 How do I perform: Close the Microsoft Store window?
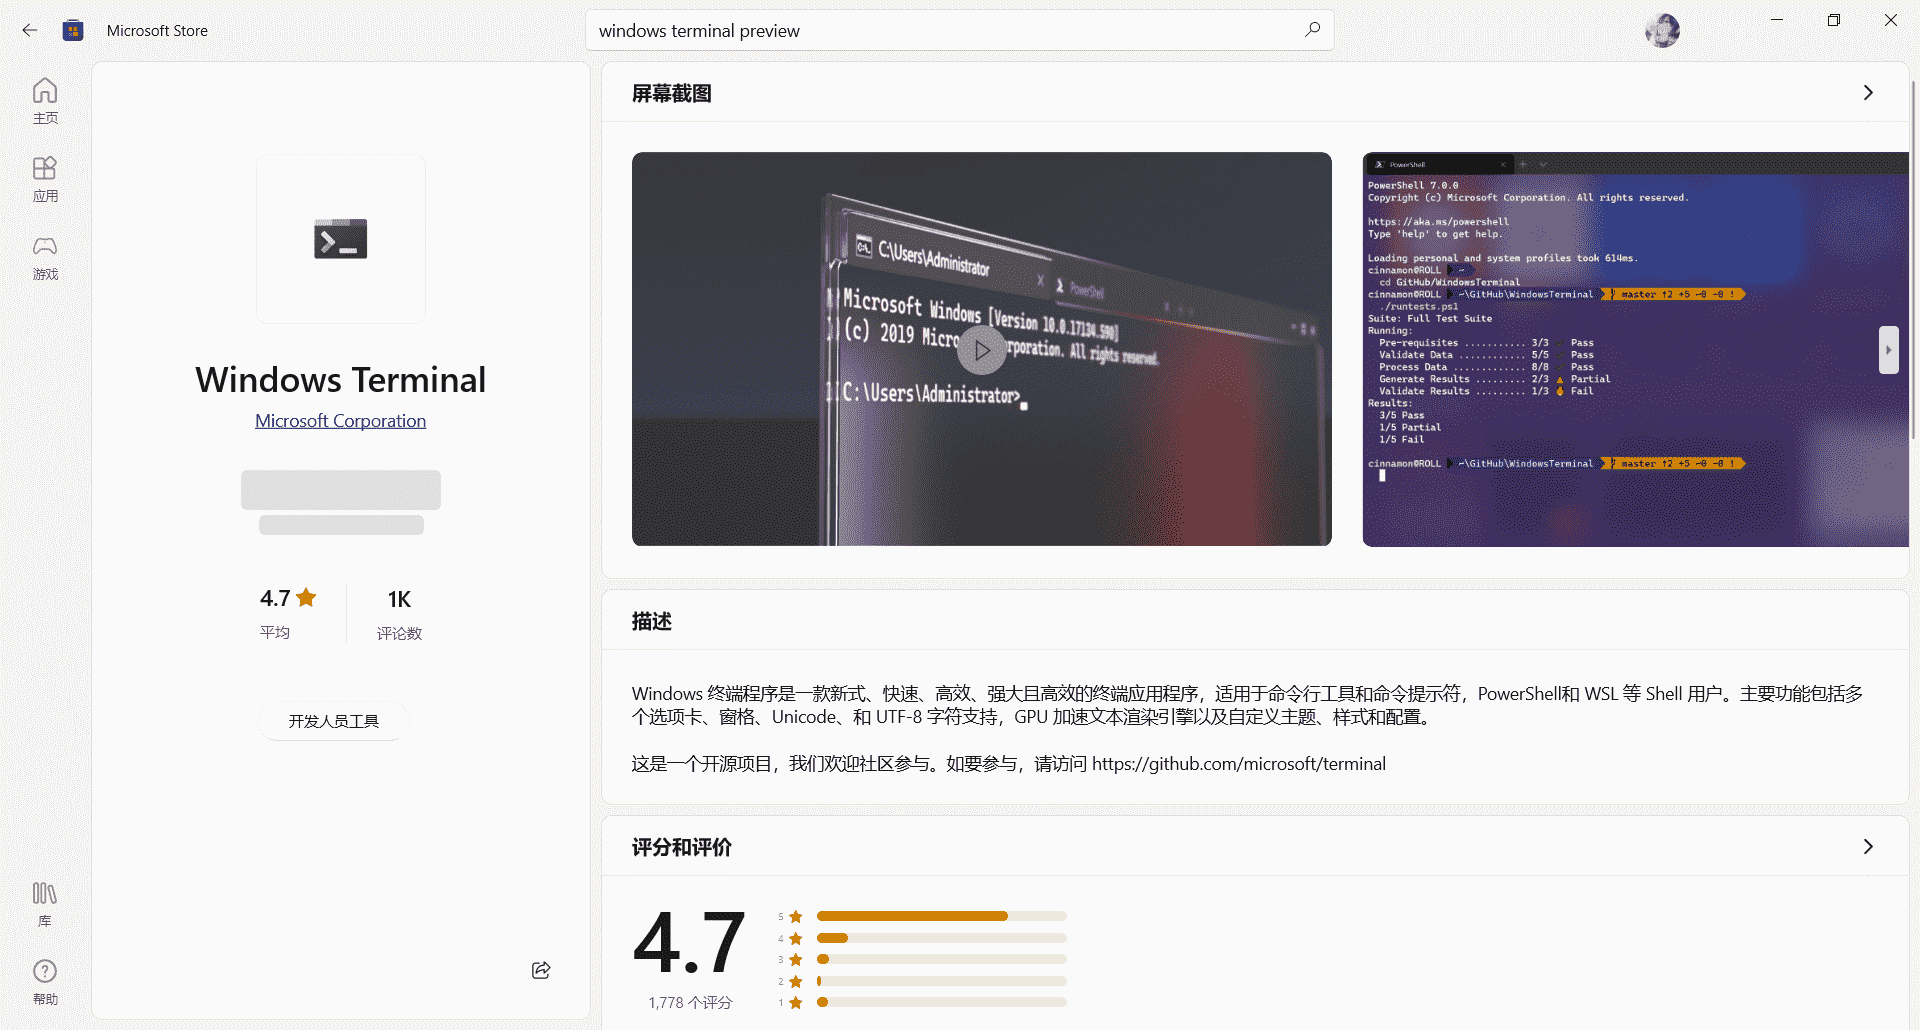click(1891, 20)
